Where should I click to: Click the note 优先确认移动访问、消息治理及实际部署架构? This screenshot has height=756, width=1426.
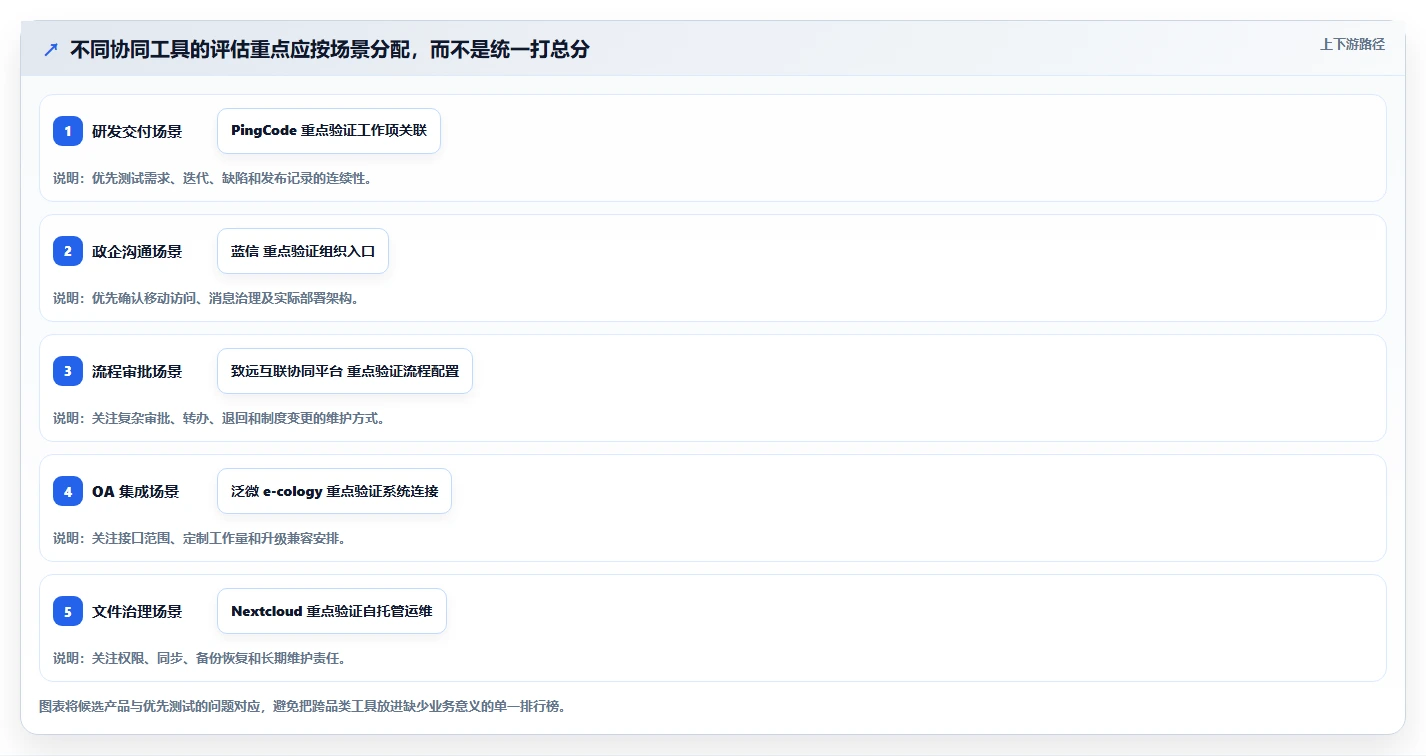point(224,298)
